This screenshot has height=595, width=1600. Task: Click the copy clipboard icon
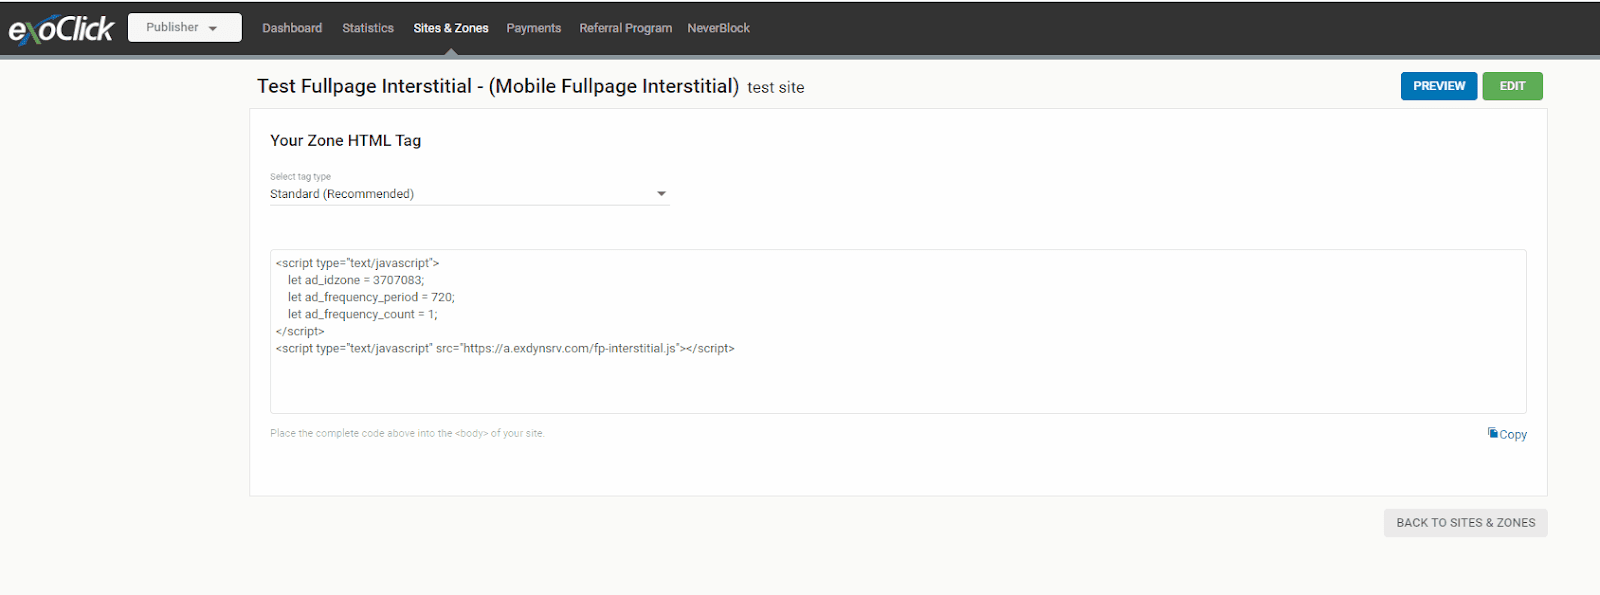click(1492, 433)
